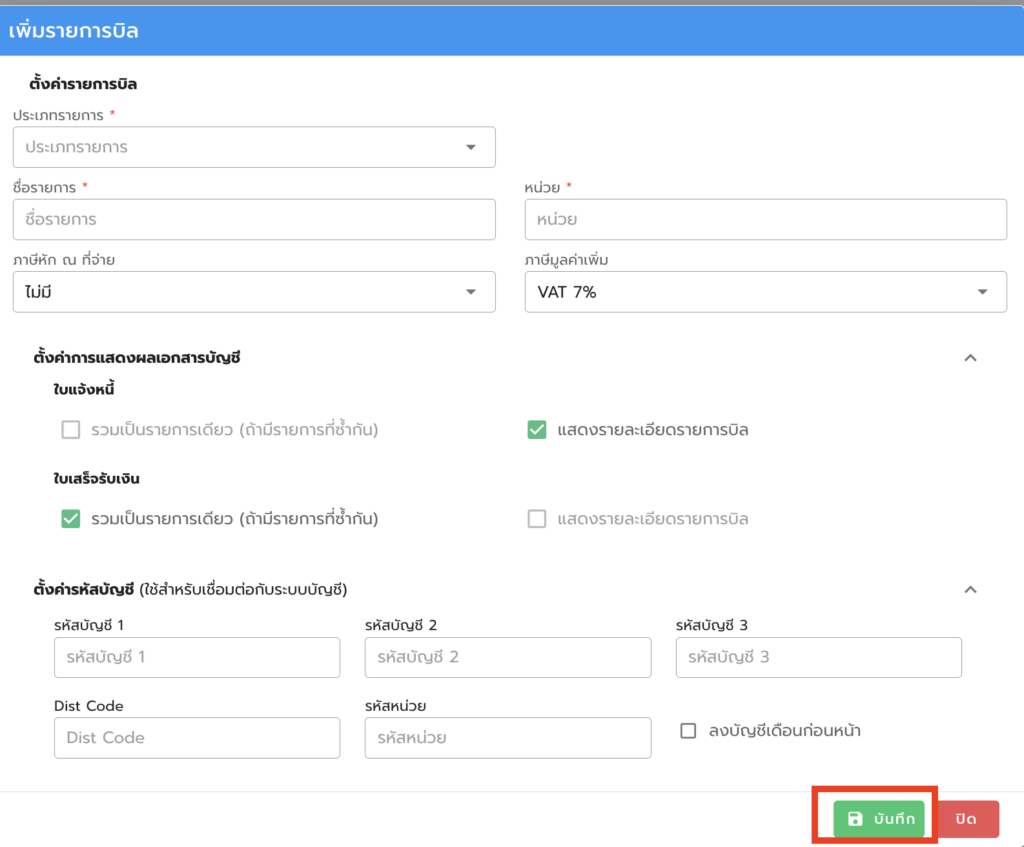The width and height of the screenshot is (1024, 847).
Task: Uncheck แสดงรายละเอียดรายการบิล under ใบแจ้งหนี้
Action: (x=537, y=430)
